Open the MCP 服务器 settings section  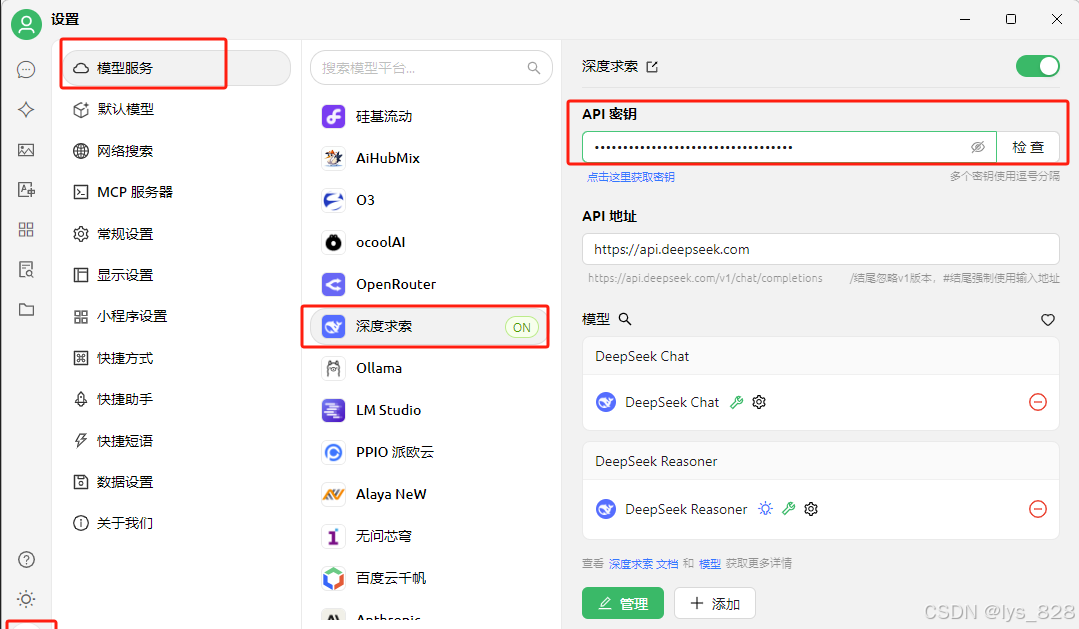176,192
